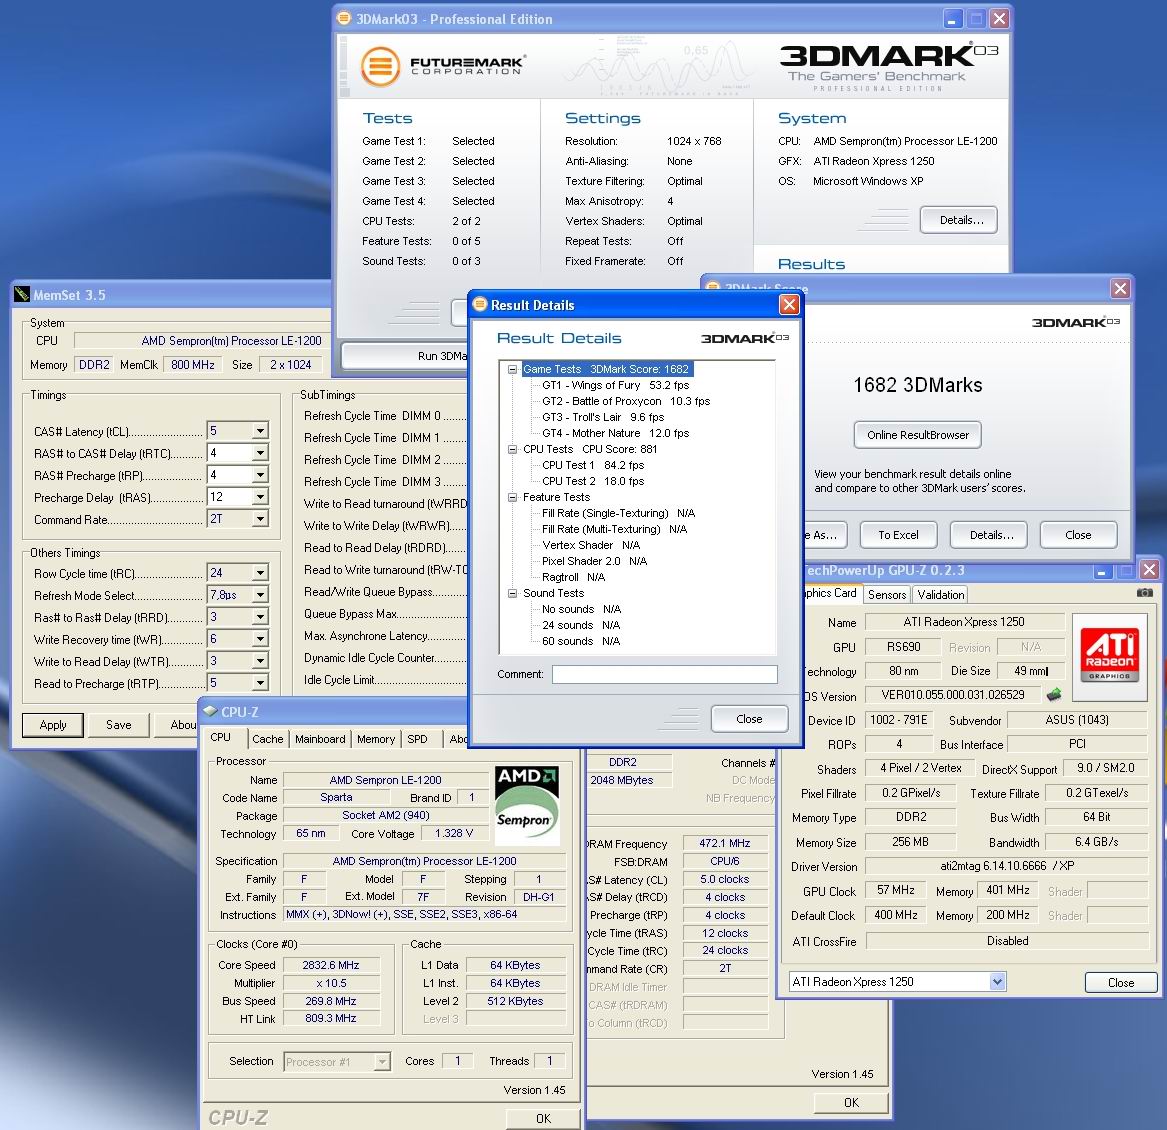Collapse the CPU Tests tree node
This screenshot has width=1167, height=1130.
click(512, 449)
